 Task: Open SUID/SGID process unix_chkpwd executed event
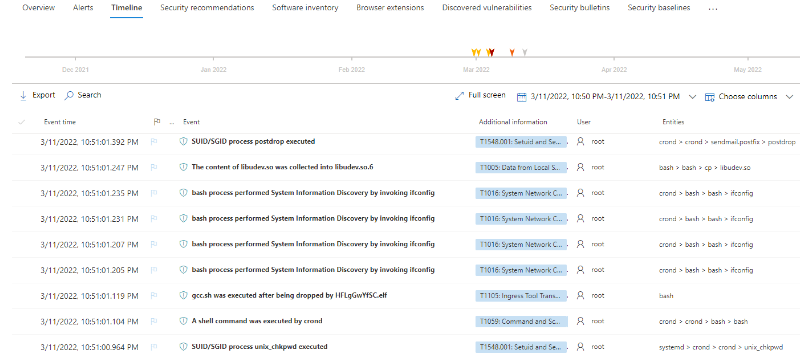259,347
